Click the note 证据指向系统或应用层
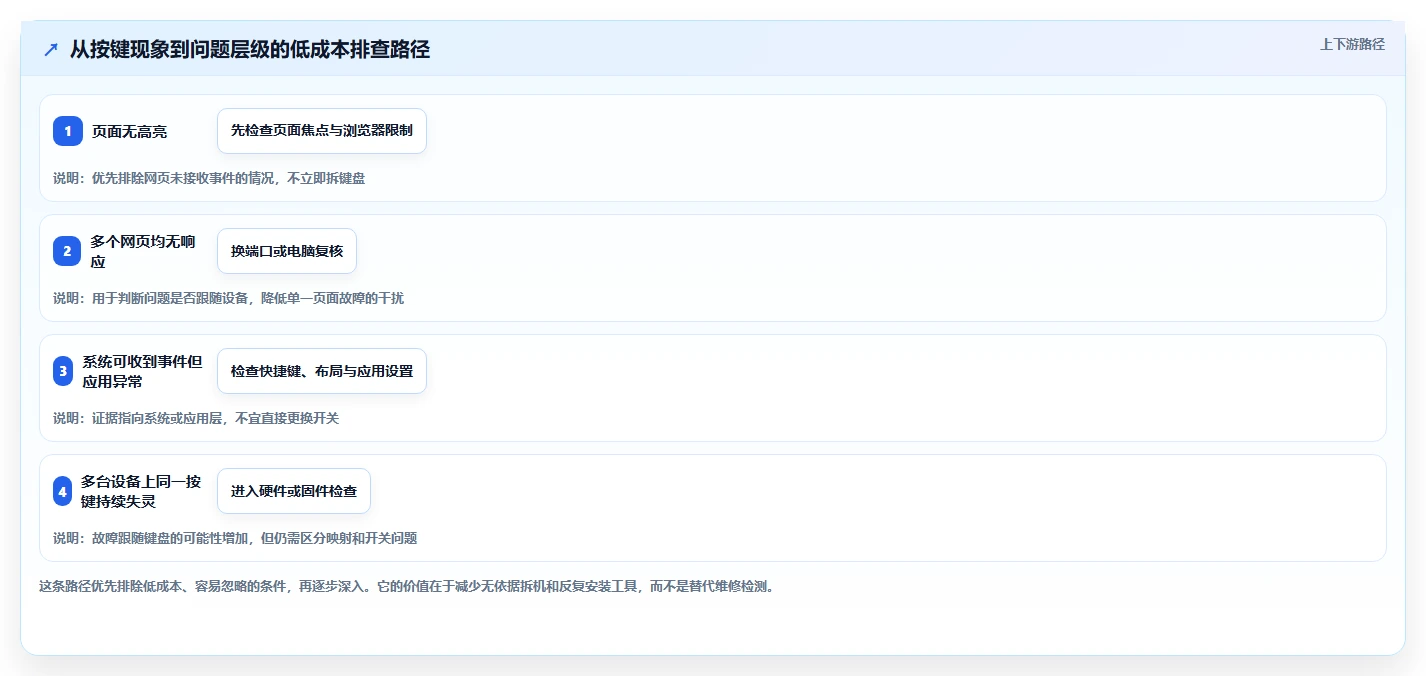The image size is (1426, 676). coord(196,418)
